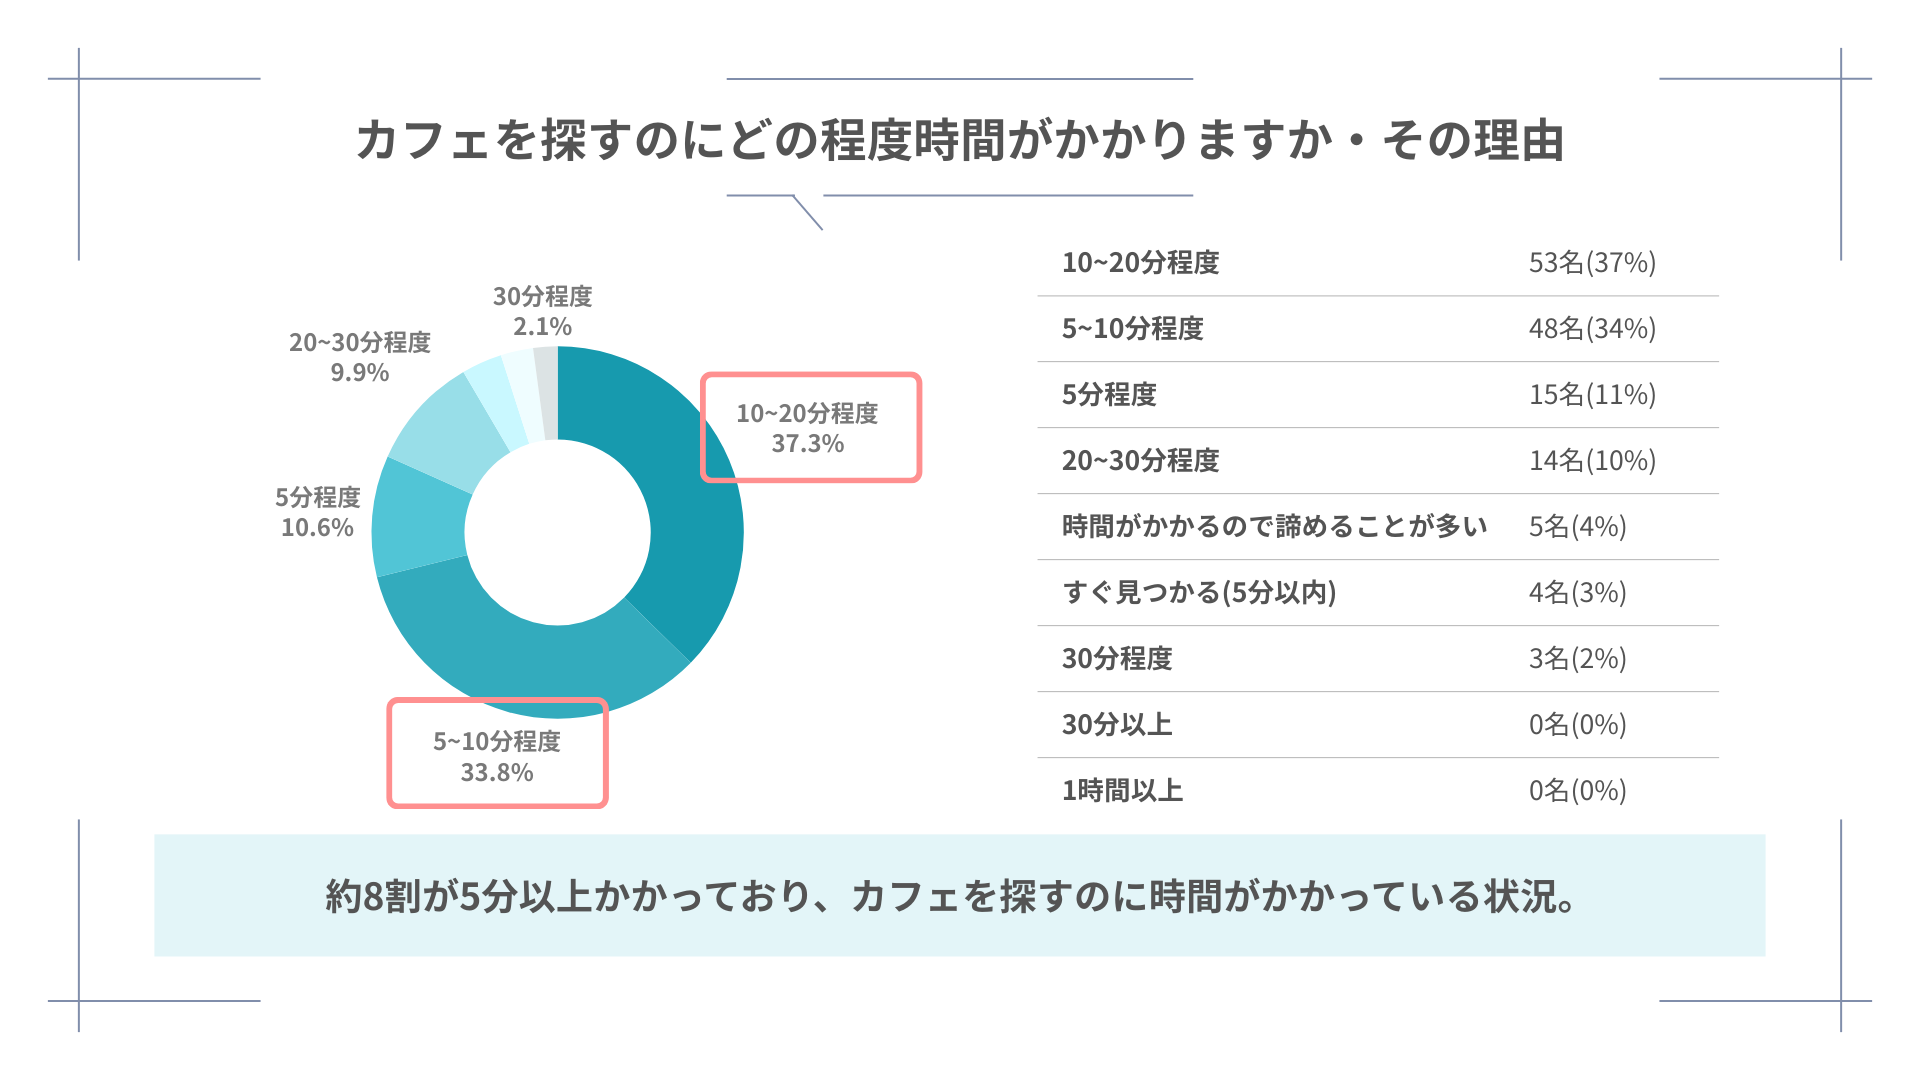Viewport: 1920px width, 1080px height.
Task: Click the summary text in the light blue banner
Action: (952, 896)
